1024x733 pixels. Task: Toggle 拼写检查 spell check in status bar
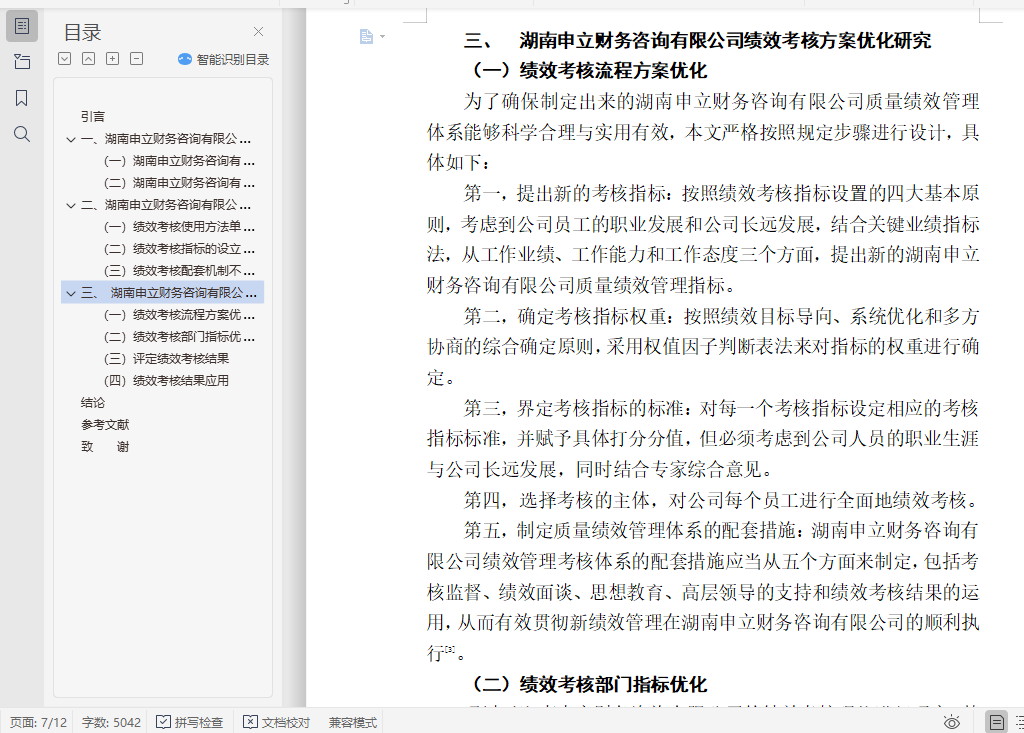[x=190, y=723]
